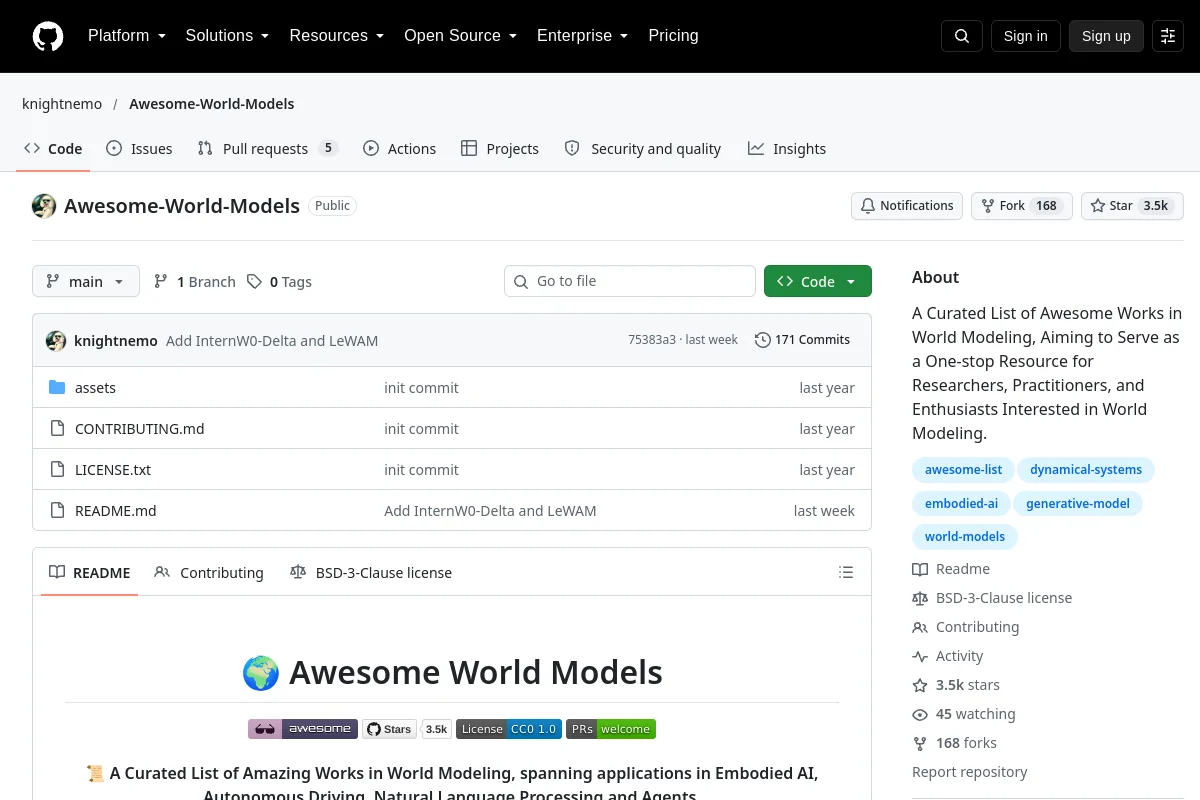The width and height of the screenshot is (1200, 800).
Task: Click the generative-model topic tag
Action: coord(1078,504)
